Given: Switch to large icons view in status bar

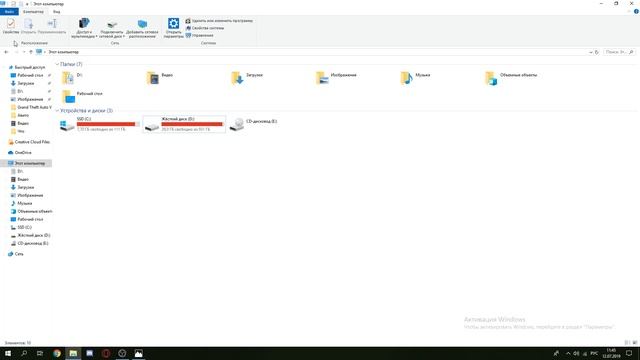Looking at the screenshot, I should coord(635,343).
